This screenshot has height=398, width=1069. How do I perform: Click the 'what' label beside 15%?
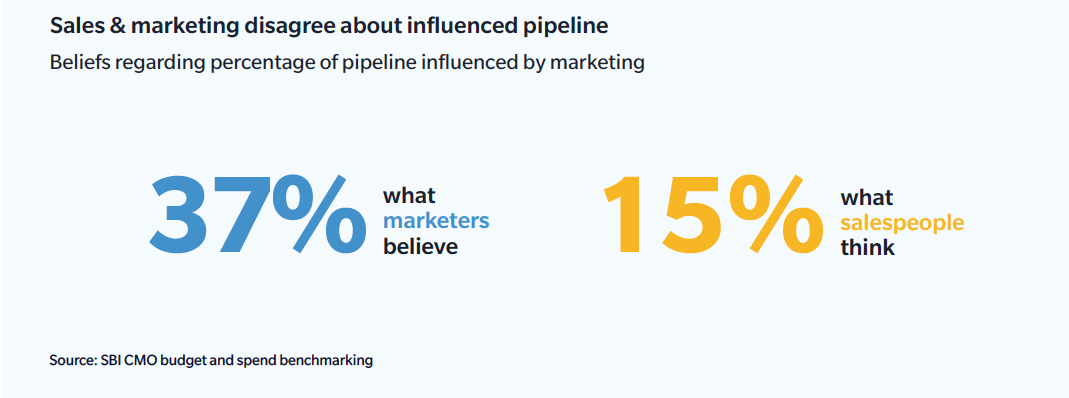(867, 198)
